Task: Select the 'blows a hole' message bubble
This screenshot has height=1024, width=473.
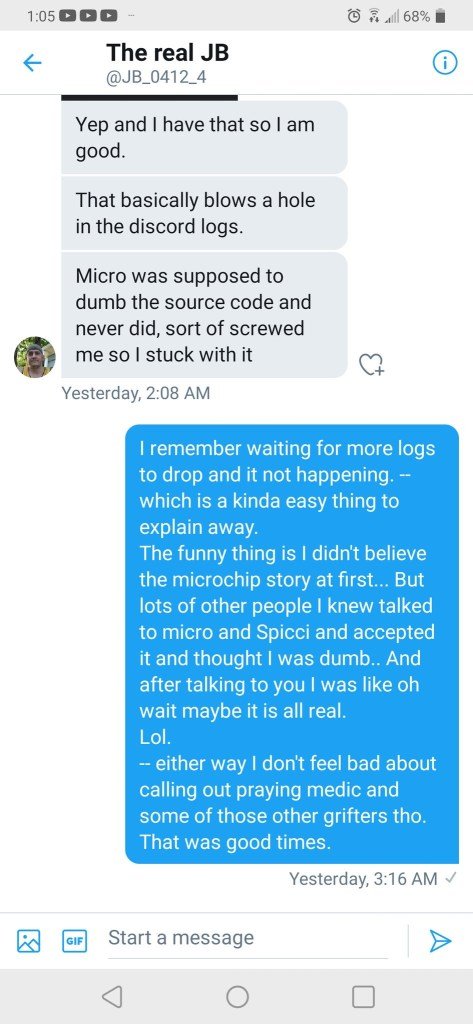Action: click(x=204, y=213)
